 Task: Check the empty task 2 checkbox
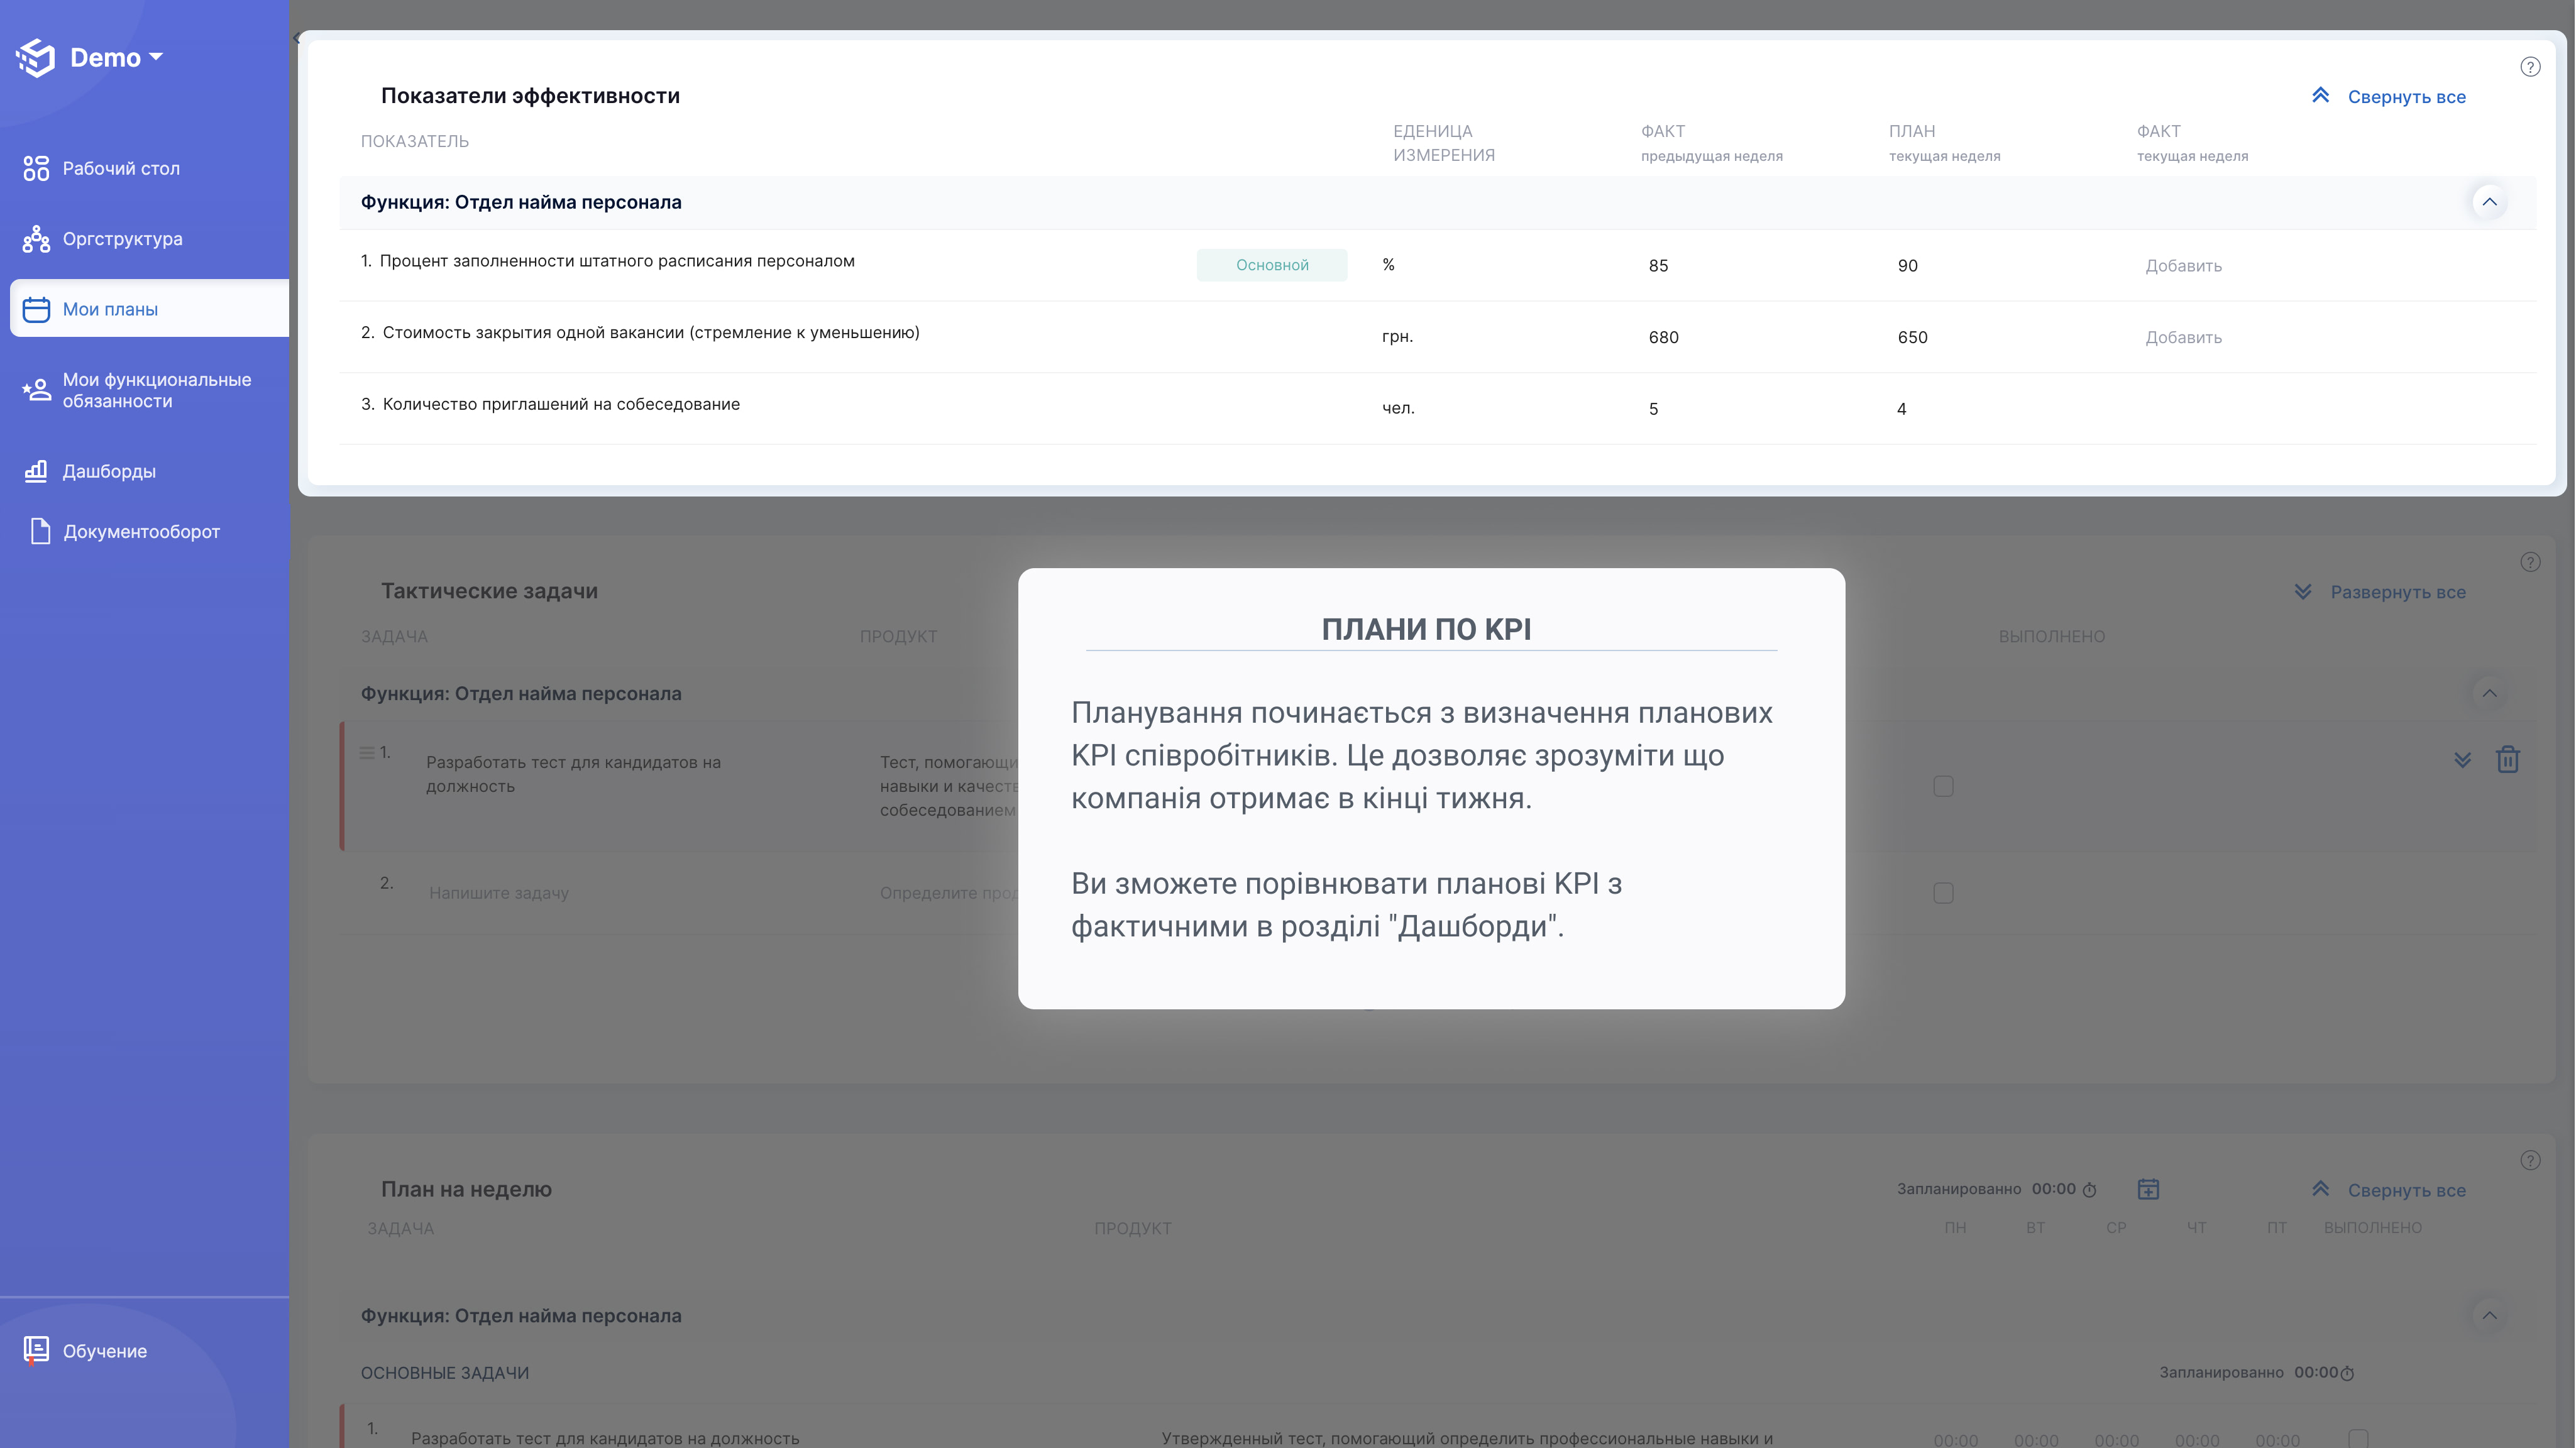[1943, 893]
